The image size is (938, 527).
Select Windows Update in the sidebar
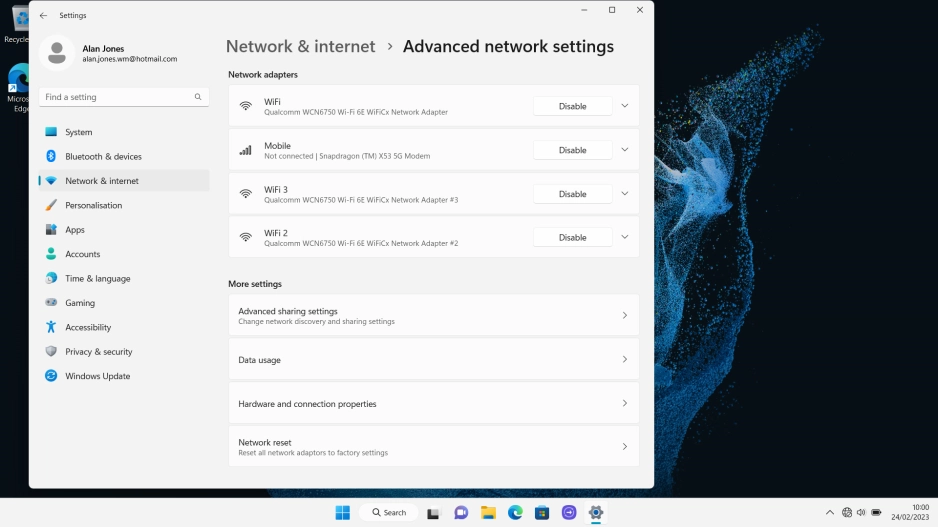[x=124, y=376]
